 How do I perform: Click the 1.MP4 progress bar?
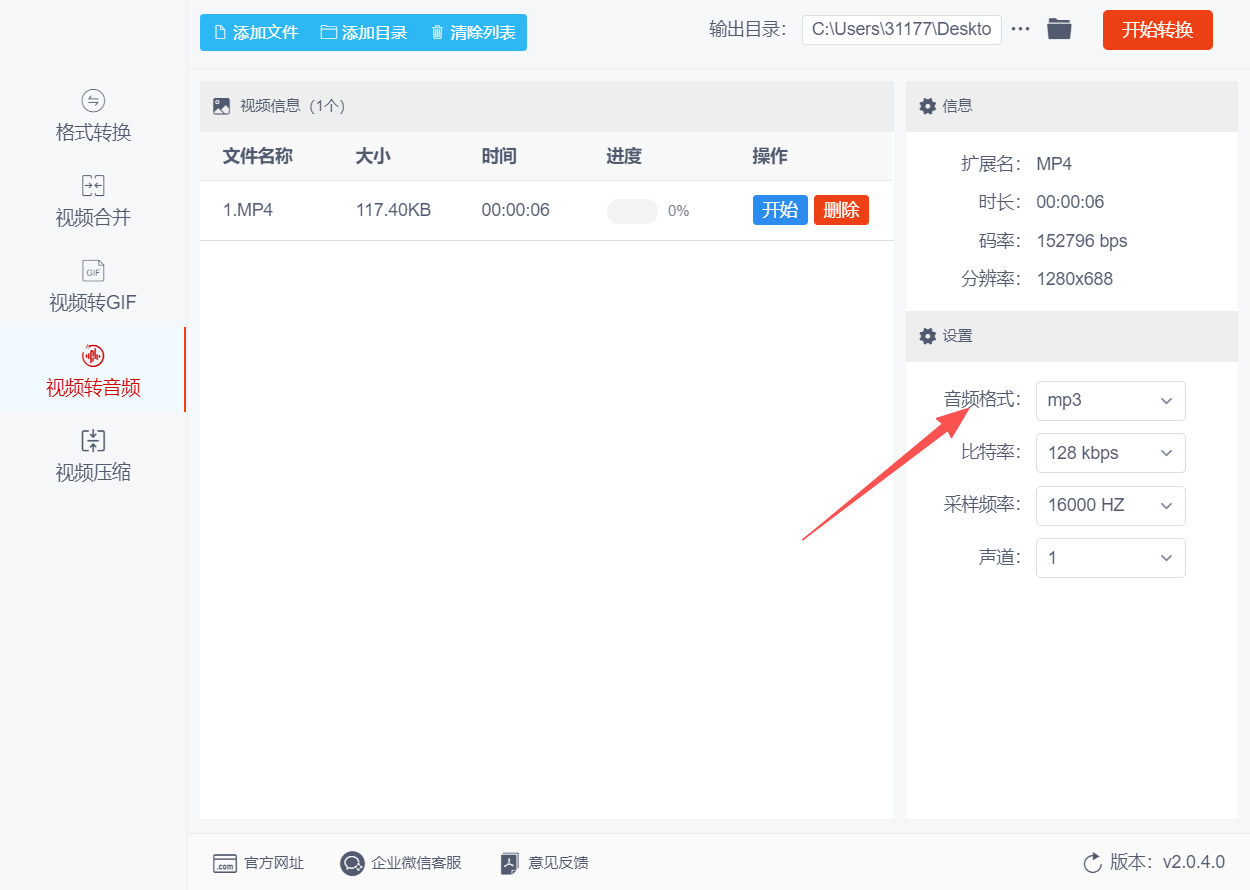pos(632,211)
